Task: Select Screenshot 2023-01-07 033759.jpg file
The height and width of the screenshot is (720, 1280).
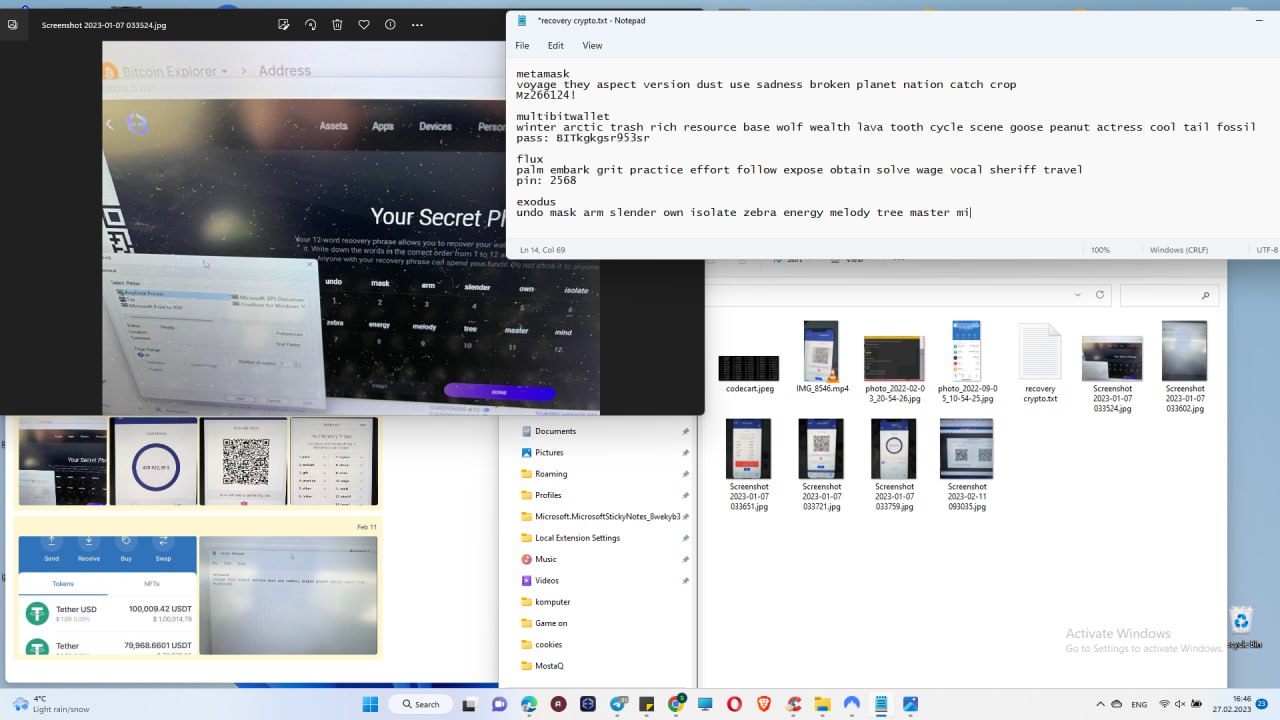Action: 894,464
